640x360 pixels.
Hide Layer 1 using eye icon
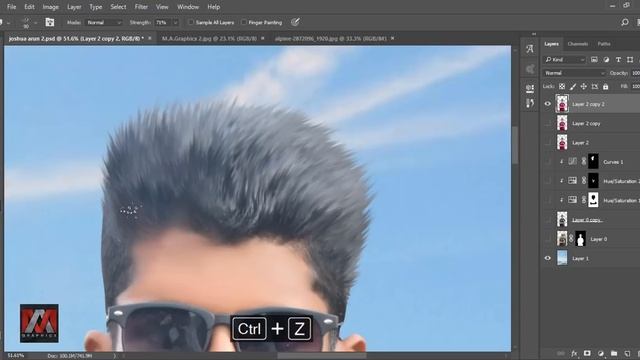click(x=548, y=258)
